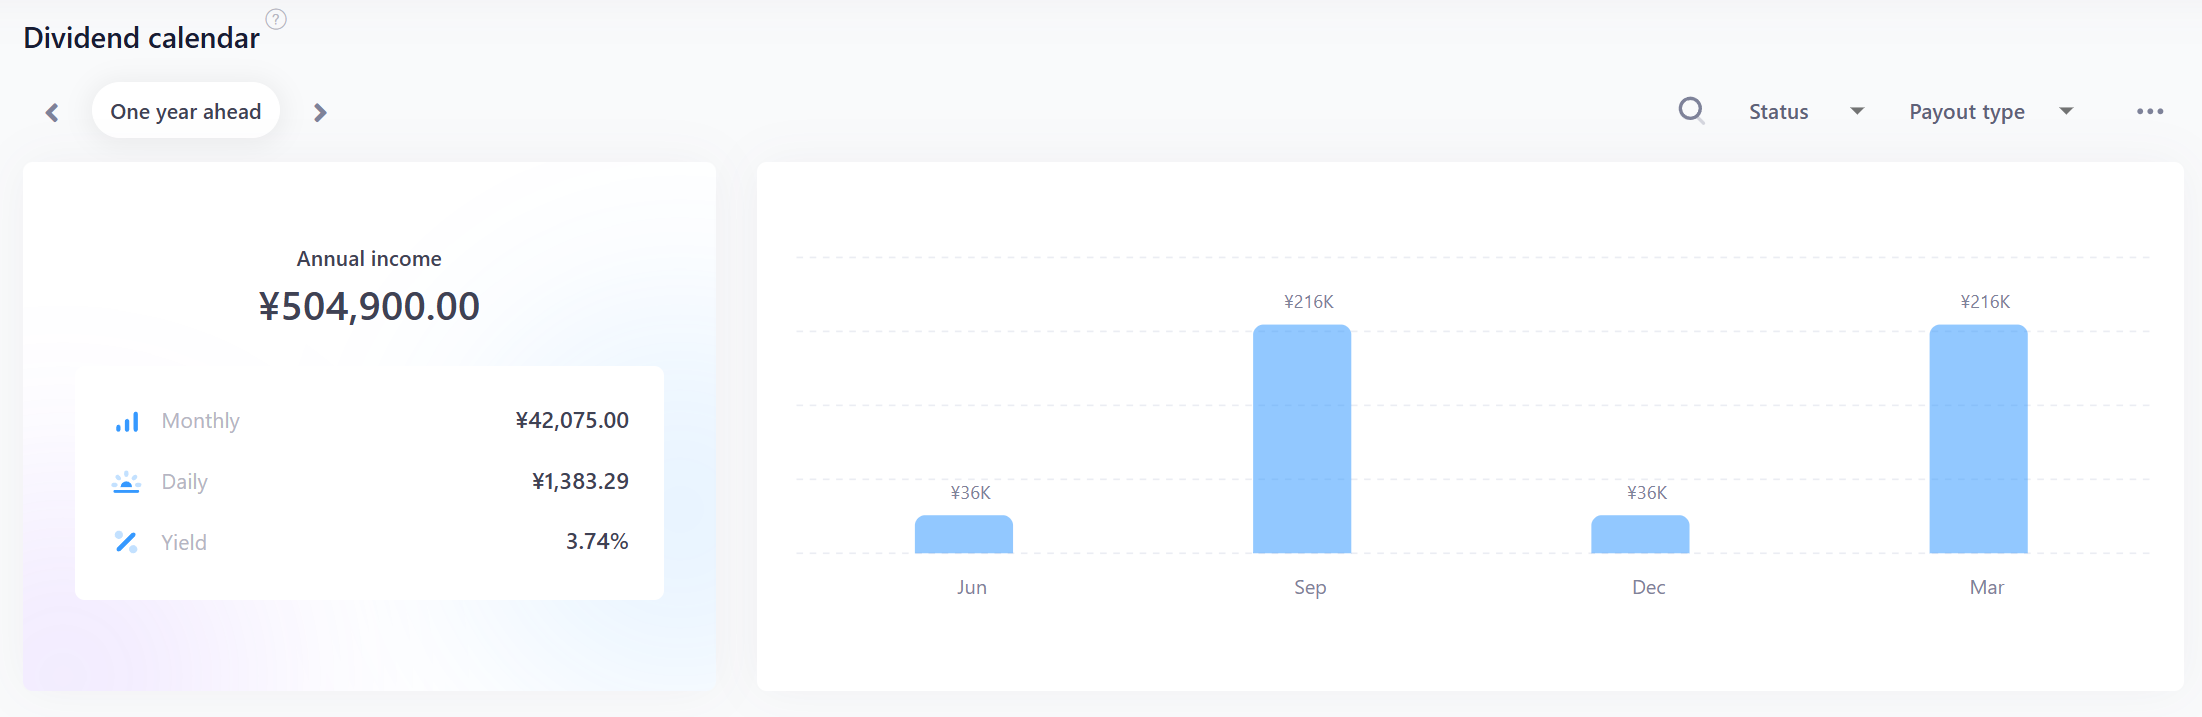Image resolution: width=2202 pixels, height=717 pixels.
Task: Open the three-dot more options menu
Action: (2150, 111)
